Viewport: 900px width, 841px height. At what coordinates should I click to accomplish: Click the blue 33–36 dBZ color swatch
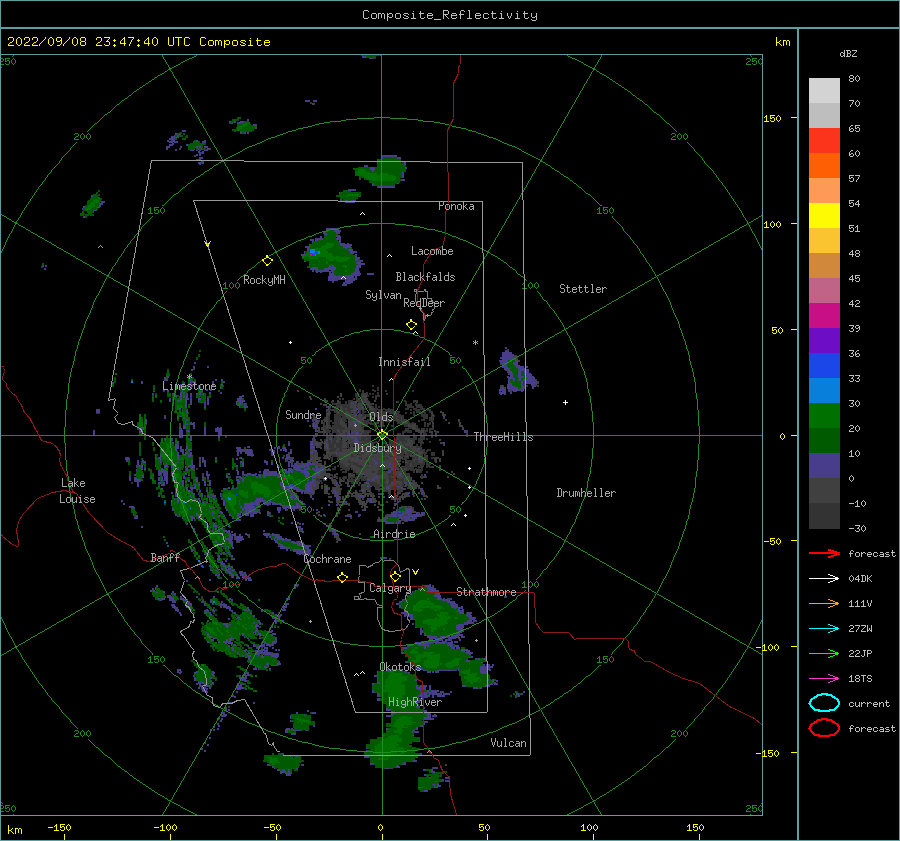(824, 366)
